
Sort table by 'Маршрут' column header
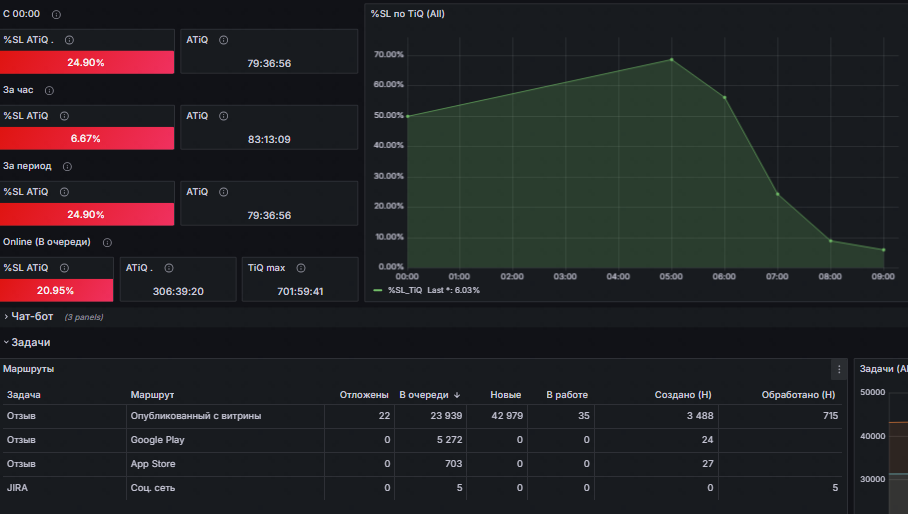tap(152, 395)
